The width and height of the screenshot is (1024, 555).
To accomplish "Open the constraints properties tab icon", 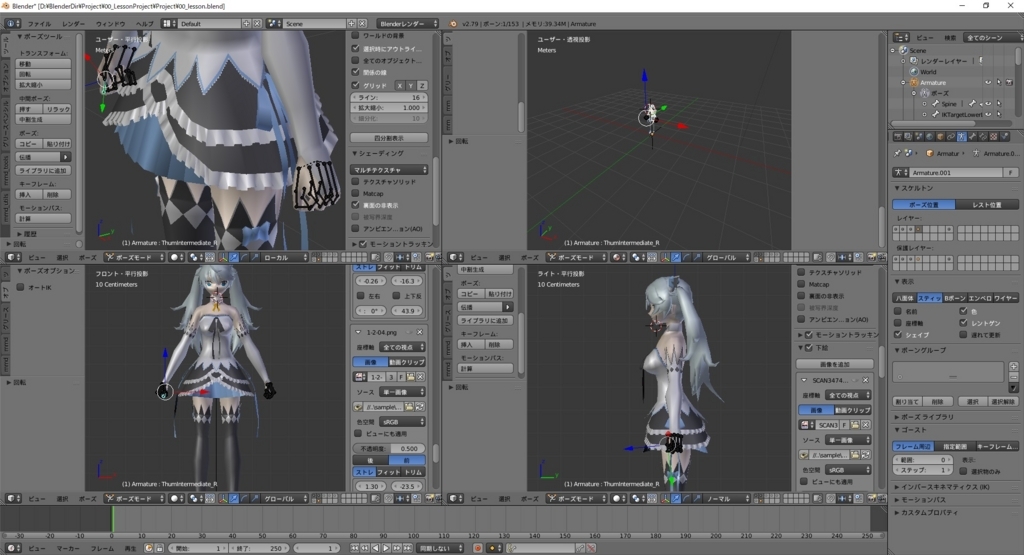I will [x=951, y=136].
